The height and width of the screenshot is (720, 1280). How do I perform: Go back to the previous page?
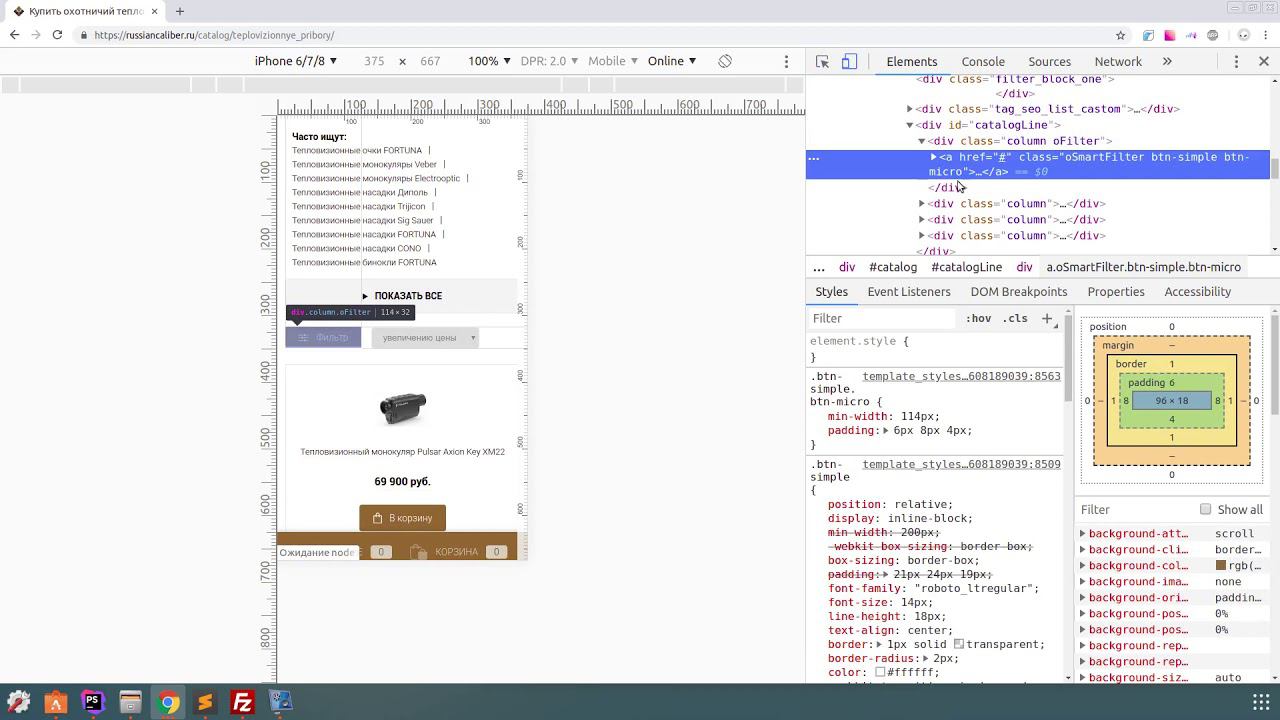point(14,35)
